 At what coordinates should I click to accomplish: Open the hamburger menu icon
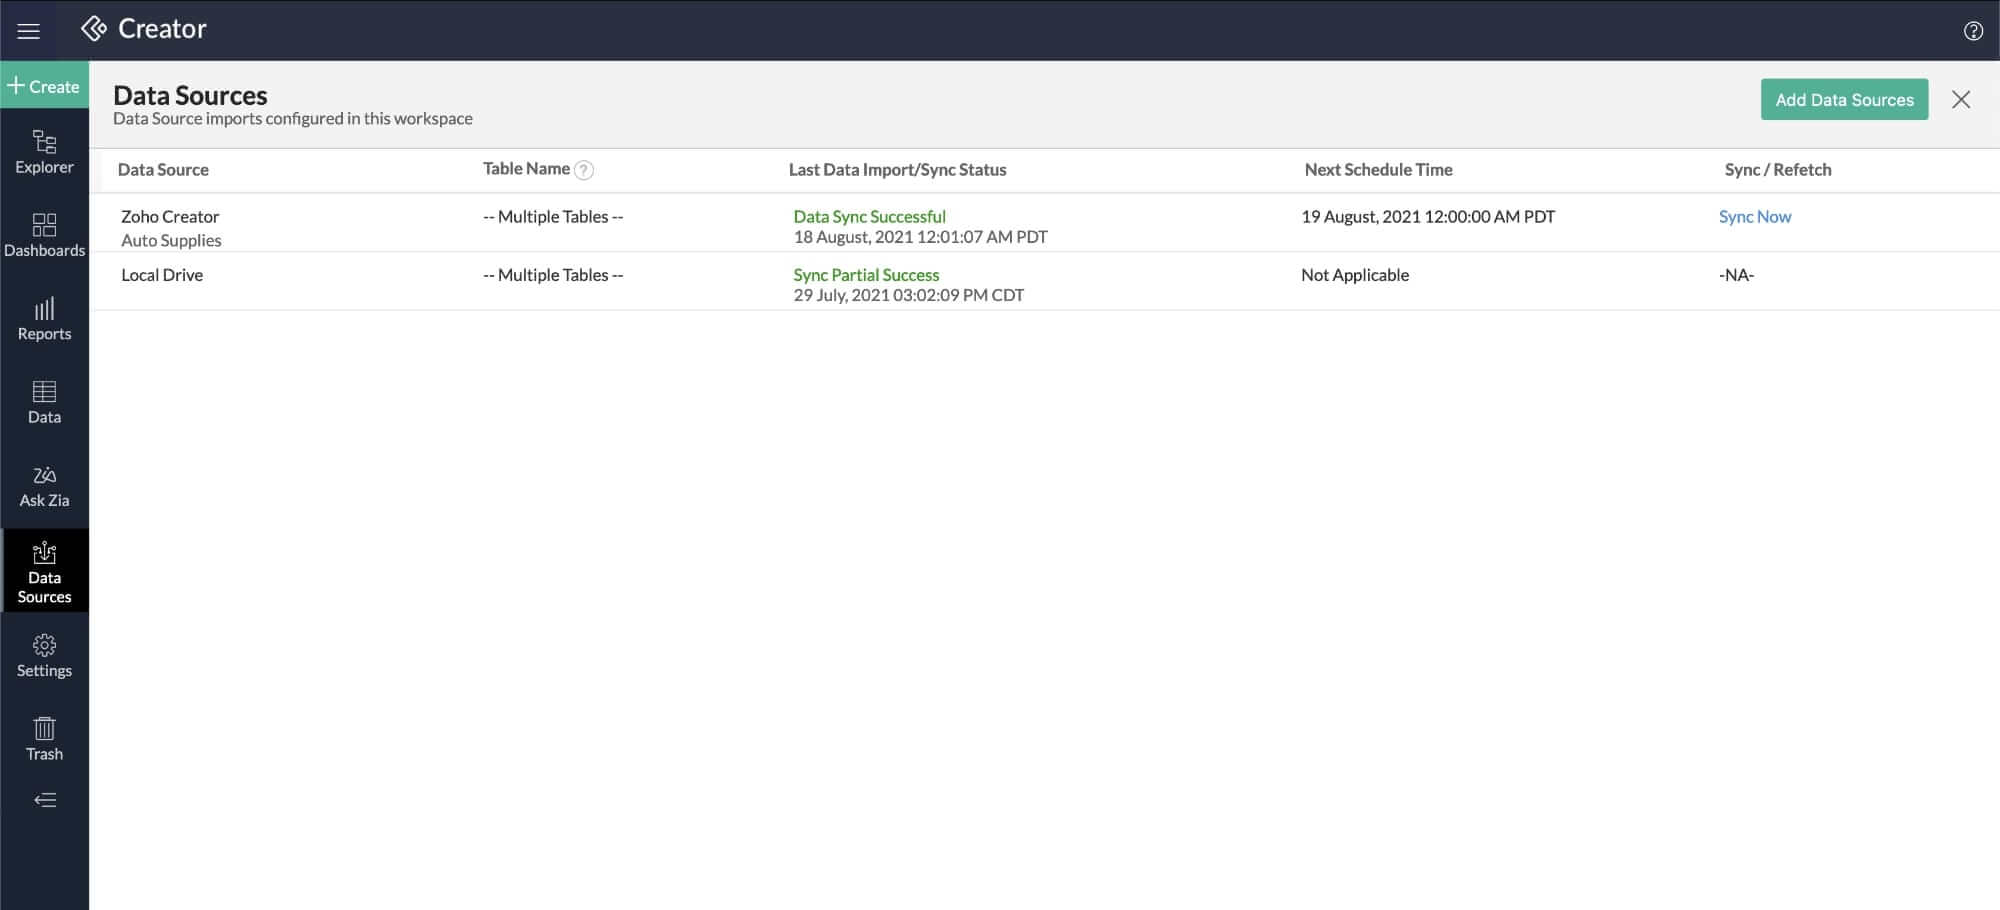coord(29,31)
